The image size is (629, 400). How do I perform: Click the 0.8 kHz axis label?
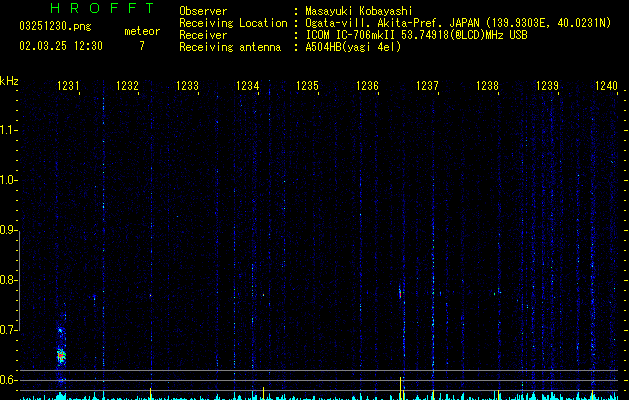coord(8,280)
